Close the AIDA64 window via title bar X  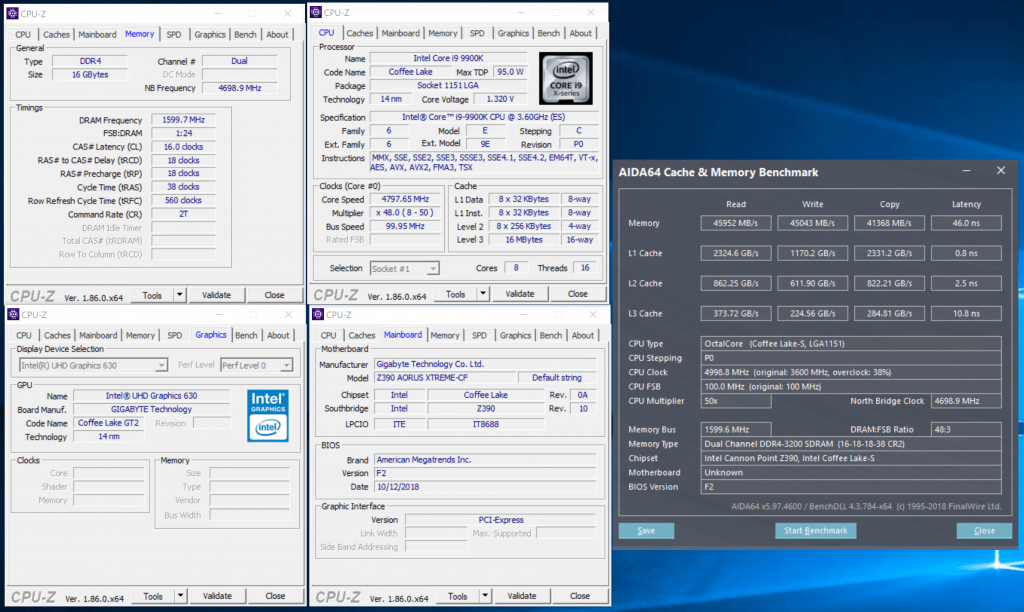coord(1000,170)
